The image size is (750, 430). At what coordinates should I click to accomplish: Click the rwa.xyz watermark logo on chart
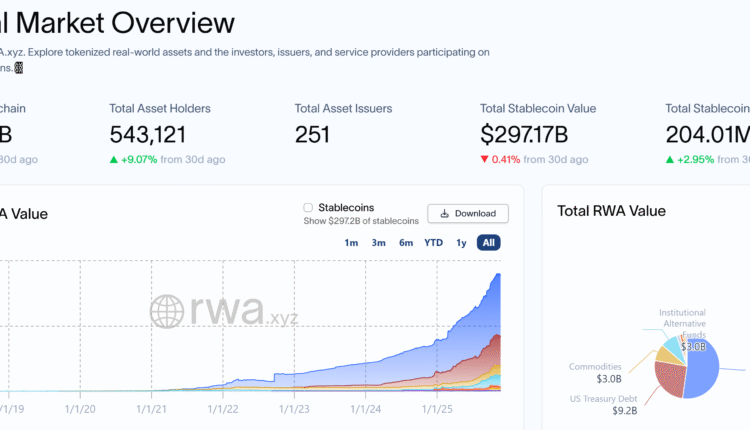(225, 311)
